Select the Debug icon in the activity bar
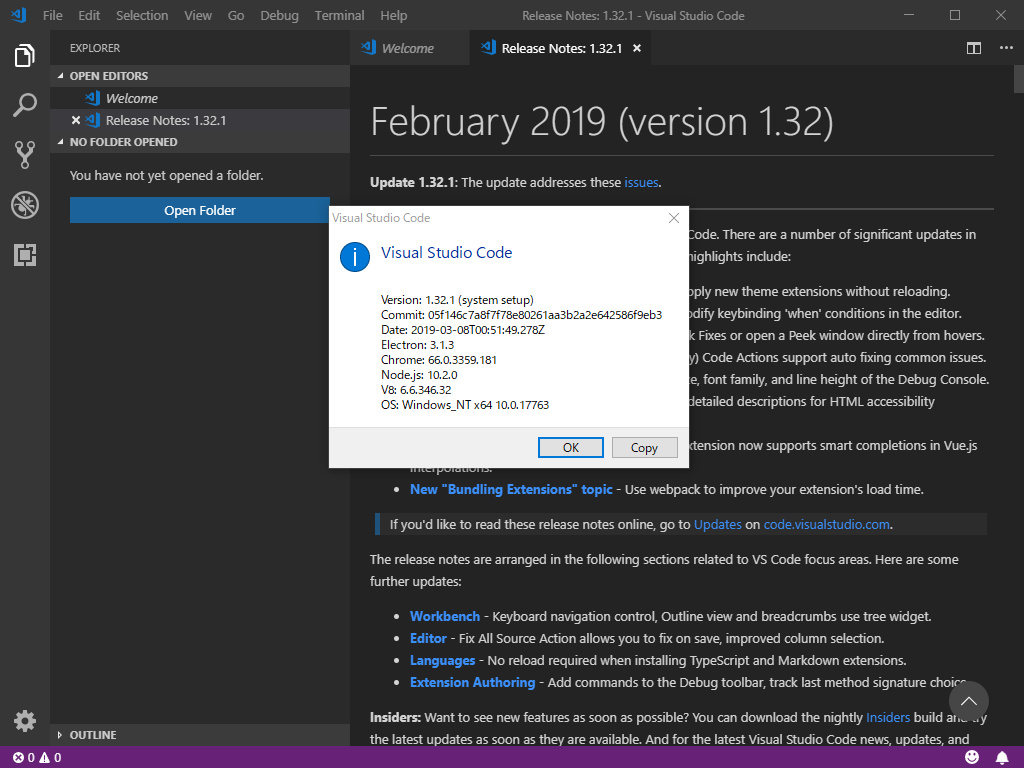The width and height of the screenshot is (1024, 768). point(24,205)
